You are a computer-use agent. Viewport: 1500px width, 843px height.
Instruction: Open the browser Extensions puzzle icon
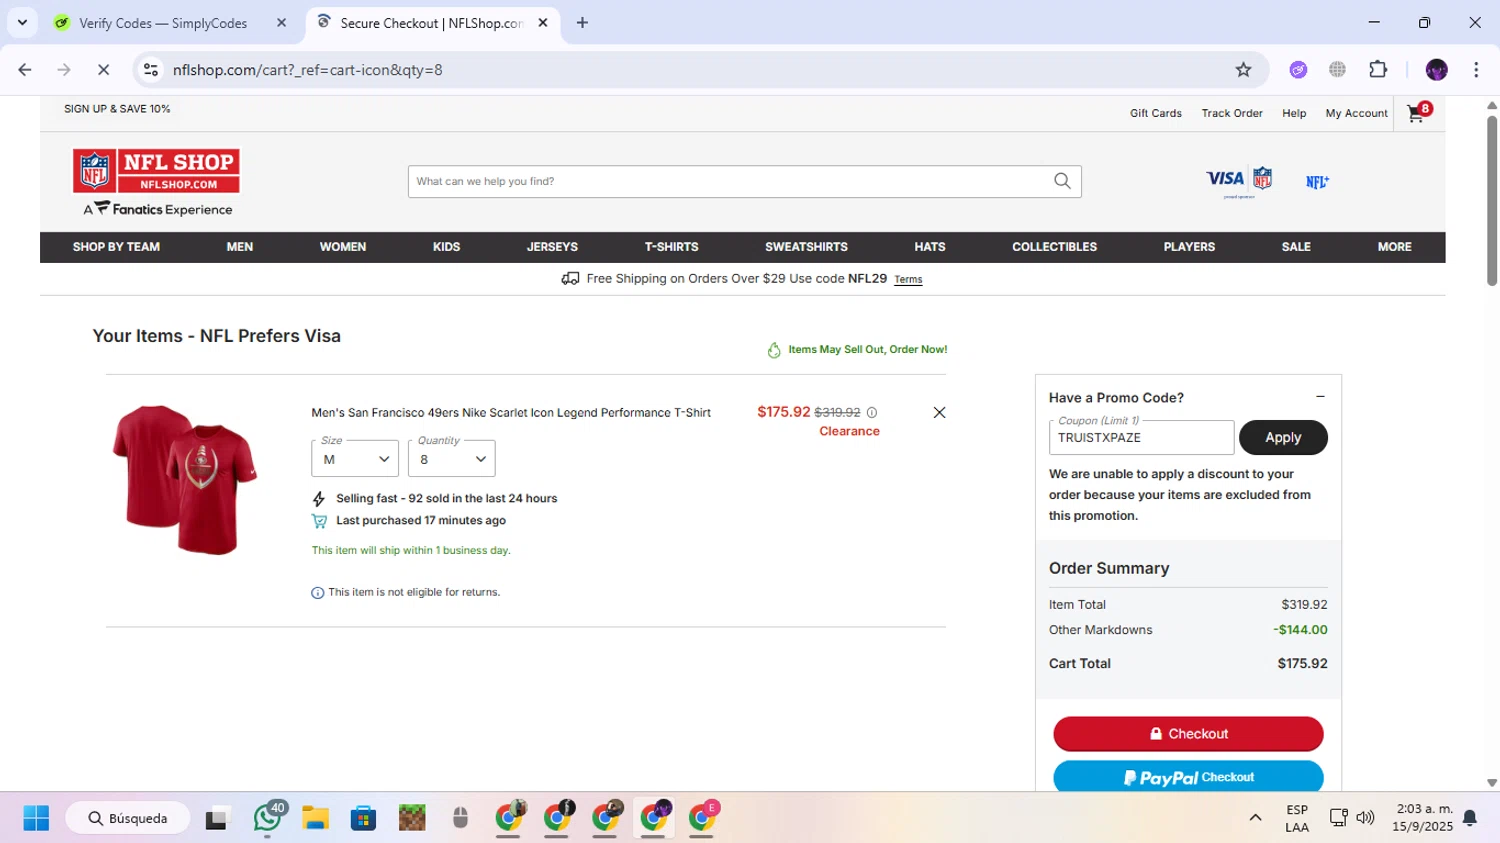point(1378,70)
